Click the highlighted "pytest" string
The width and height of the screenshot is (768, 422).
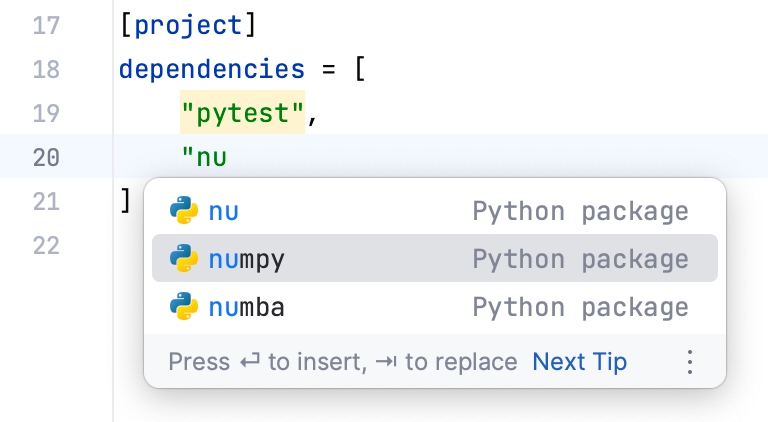242,114
